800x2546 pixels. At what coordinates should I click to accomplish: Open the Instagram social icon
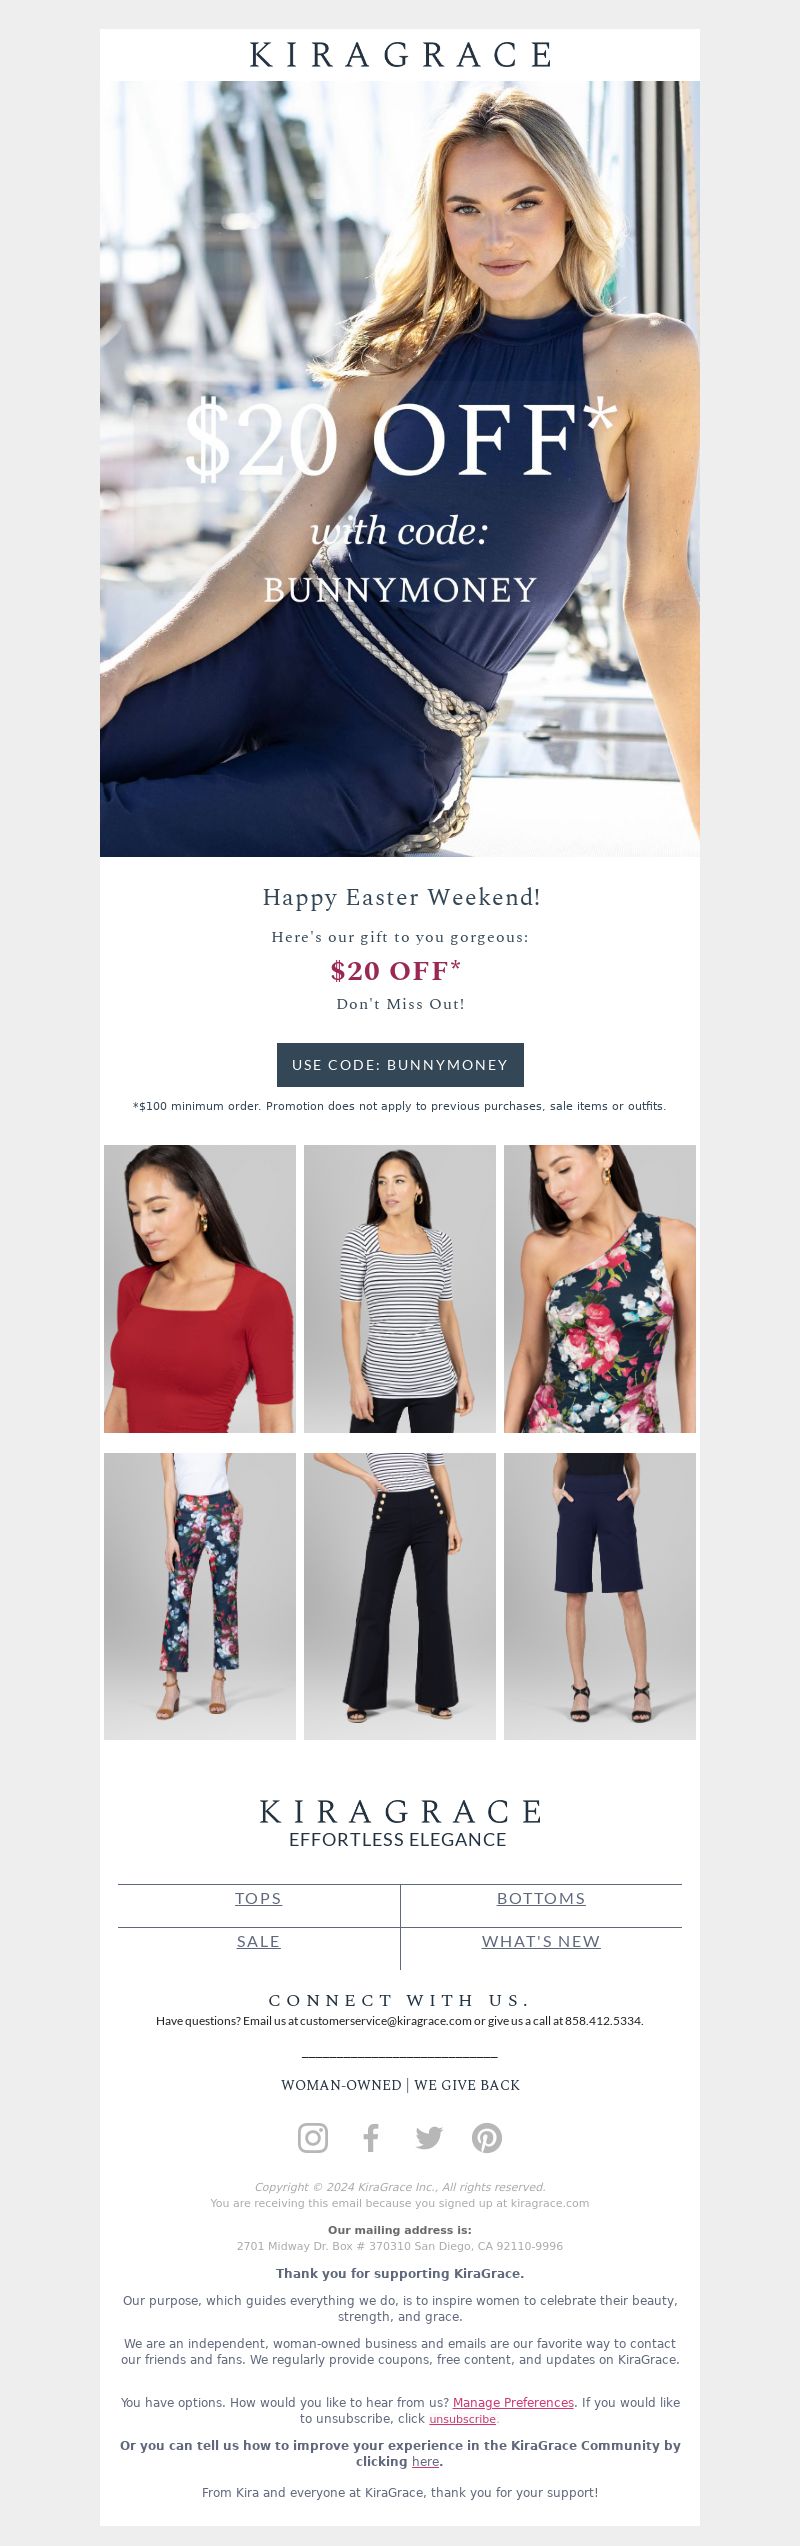tap(313, 2137)
